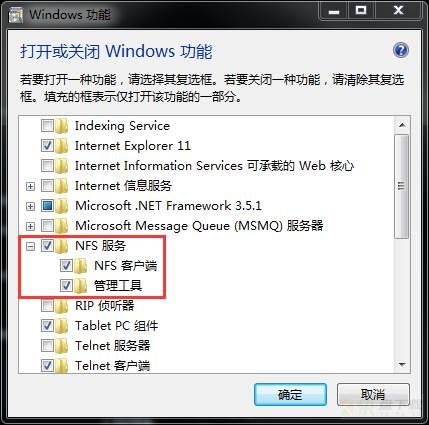Click the 管理工具 folder icon
The image size is (429, 425).
(81, 286)
